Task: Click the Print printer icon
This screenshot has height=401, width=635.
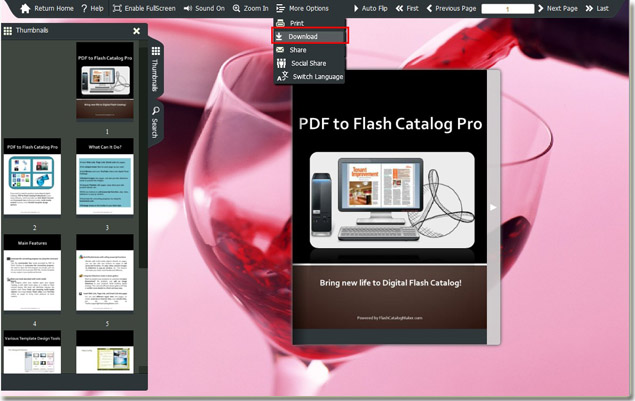Action: (x=280, y=23)
